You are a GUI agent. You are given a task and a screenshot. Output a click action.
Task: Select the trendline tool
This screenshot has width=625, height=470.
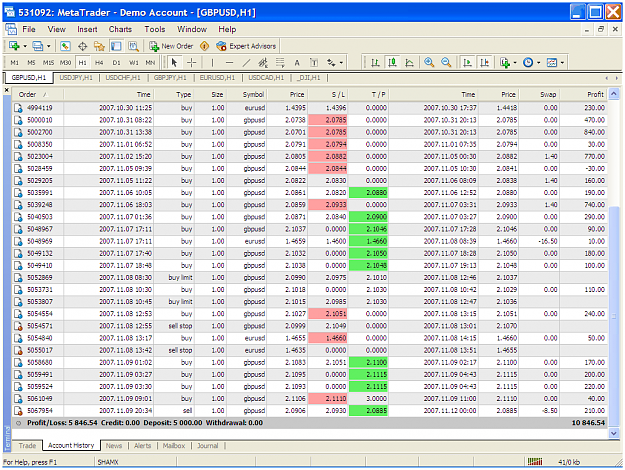(x=246, y=63)
